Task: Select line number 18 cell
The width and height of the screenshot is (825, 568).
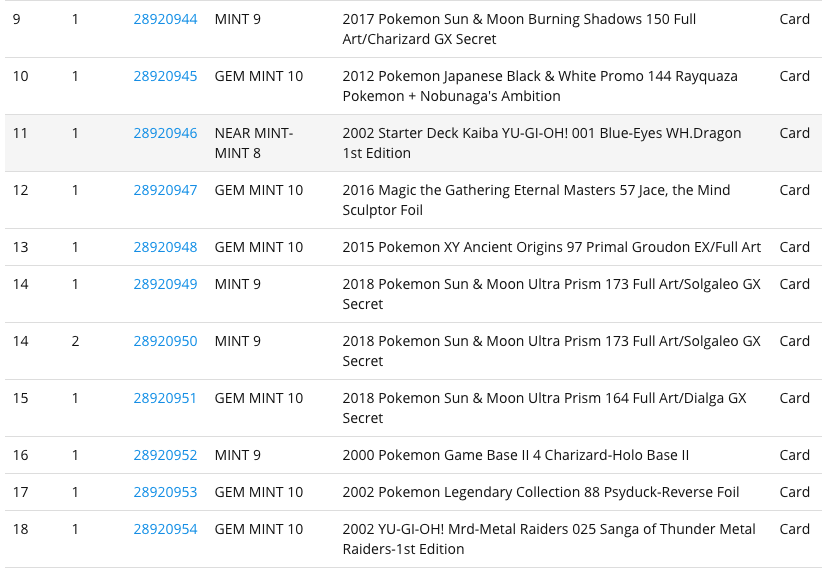Action: pos(21,529)
